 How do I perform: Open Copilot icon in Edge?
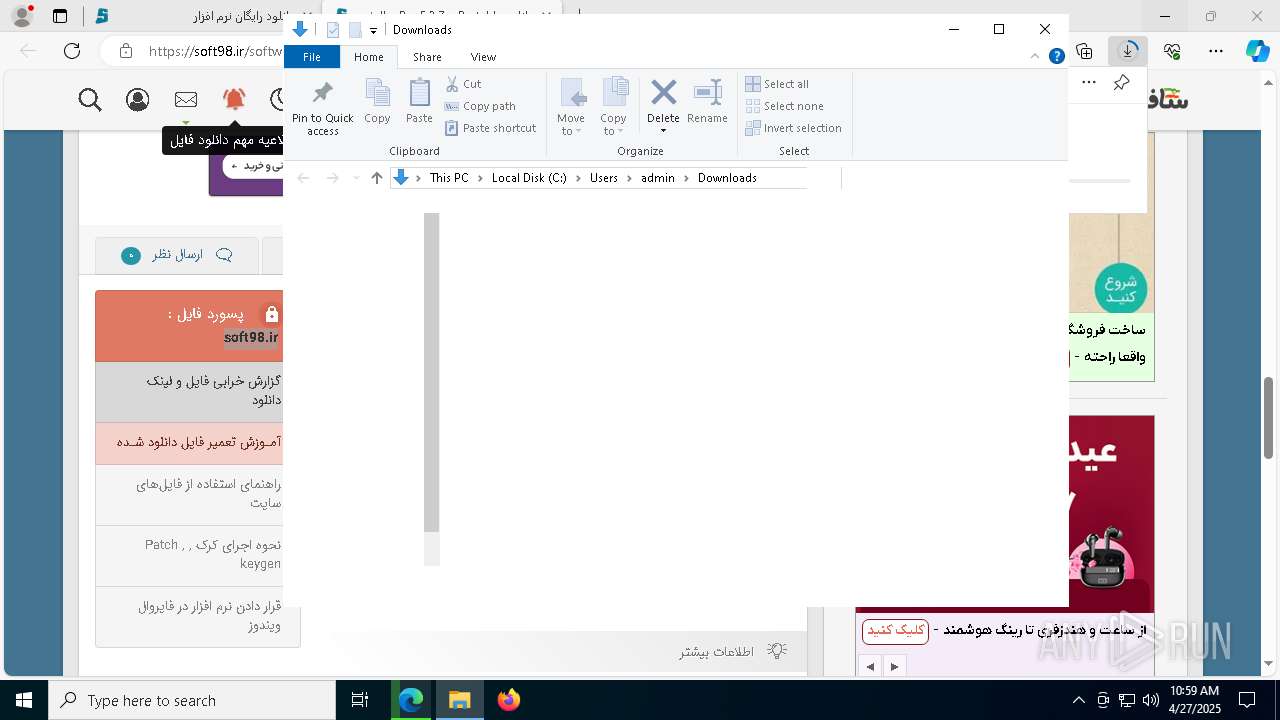1257,51
